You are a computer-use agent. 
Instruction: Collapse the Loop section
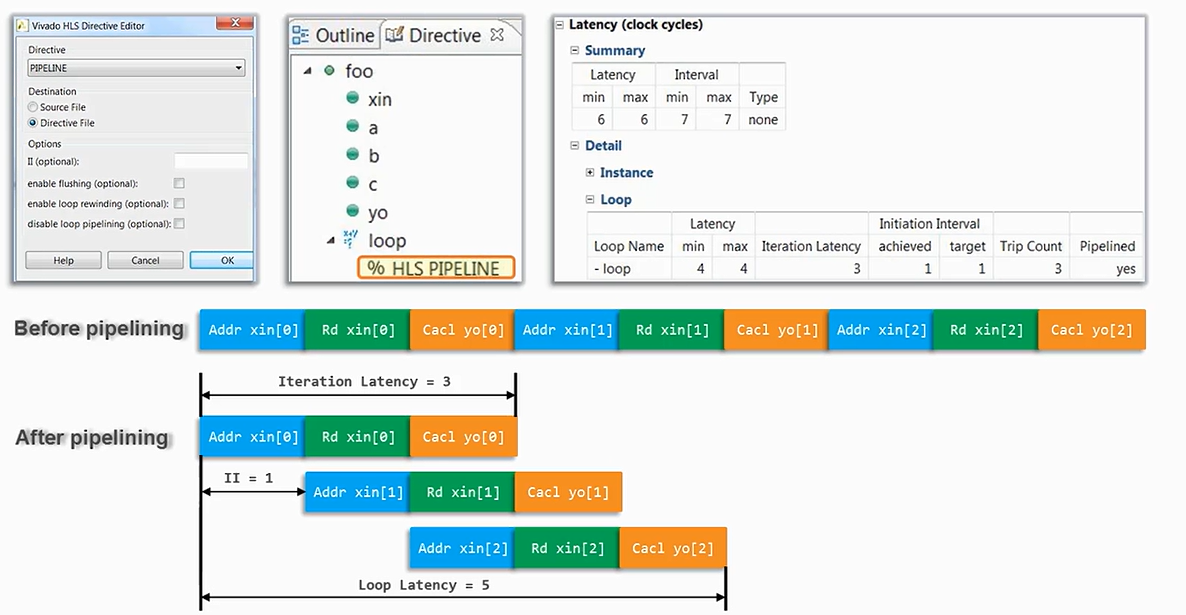pyautogui.click(x=590, y=200)
